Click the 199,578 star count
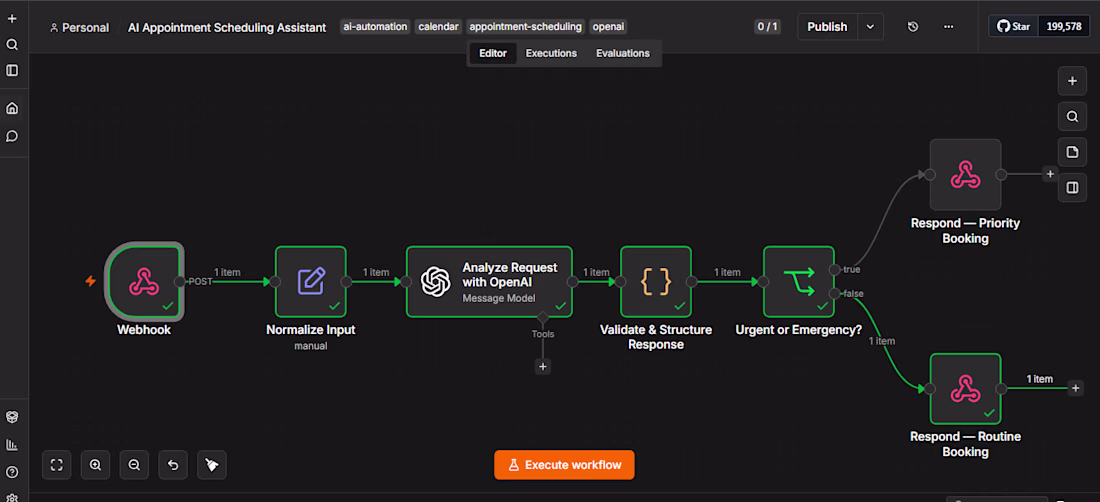The width and height of the screenshot is (1100, 502). click(1064, 27)
